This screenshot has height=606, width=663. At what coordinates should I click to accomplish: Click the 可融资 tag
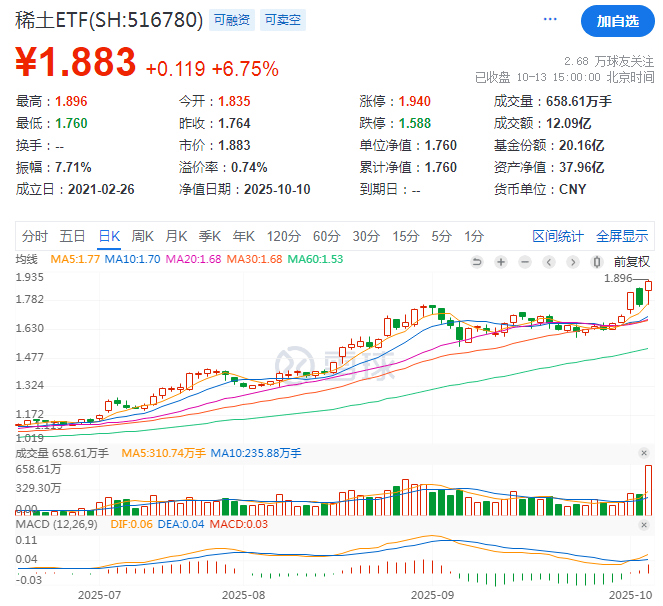(x=233, y=19)
